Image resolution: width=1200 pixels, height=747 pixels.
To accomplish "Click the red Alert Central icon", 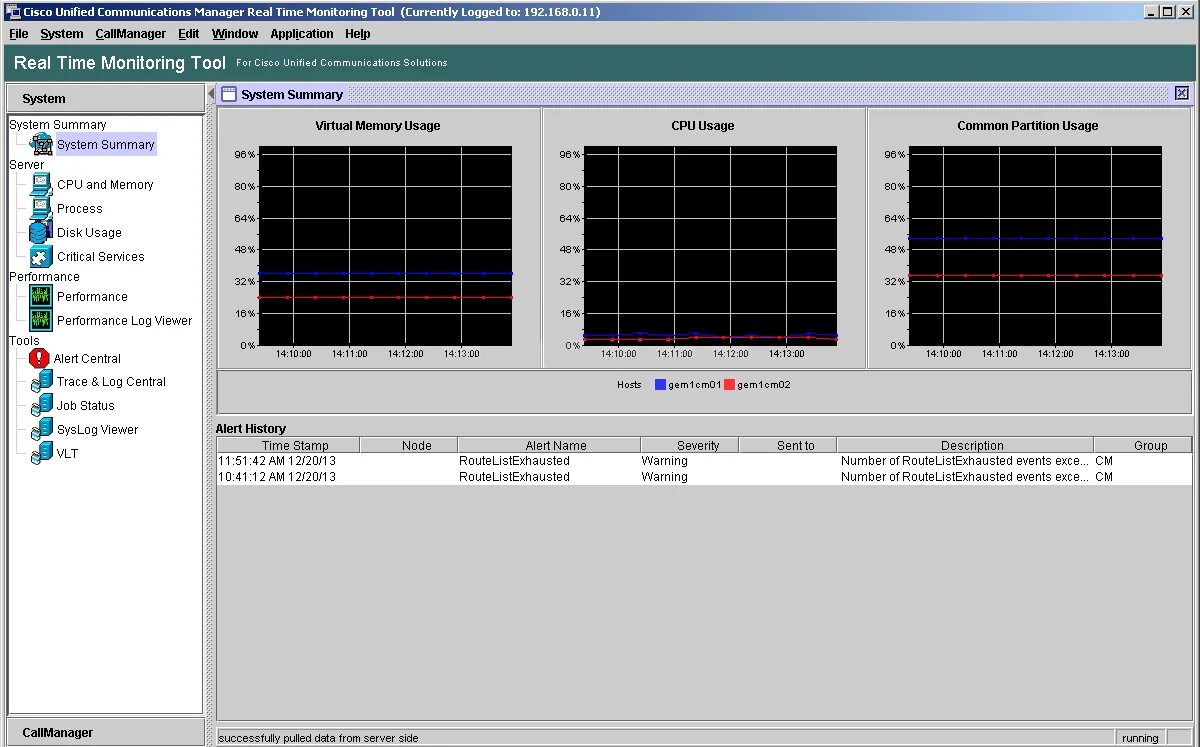I will coord(40,358).
